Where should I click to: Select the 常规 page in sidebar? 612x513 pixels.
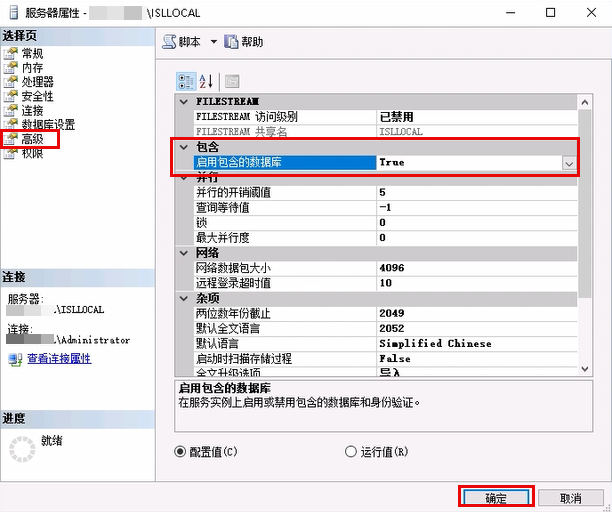32,53
